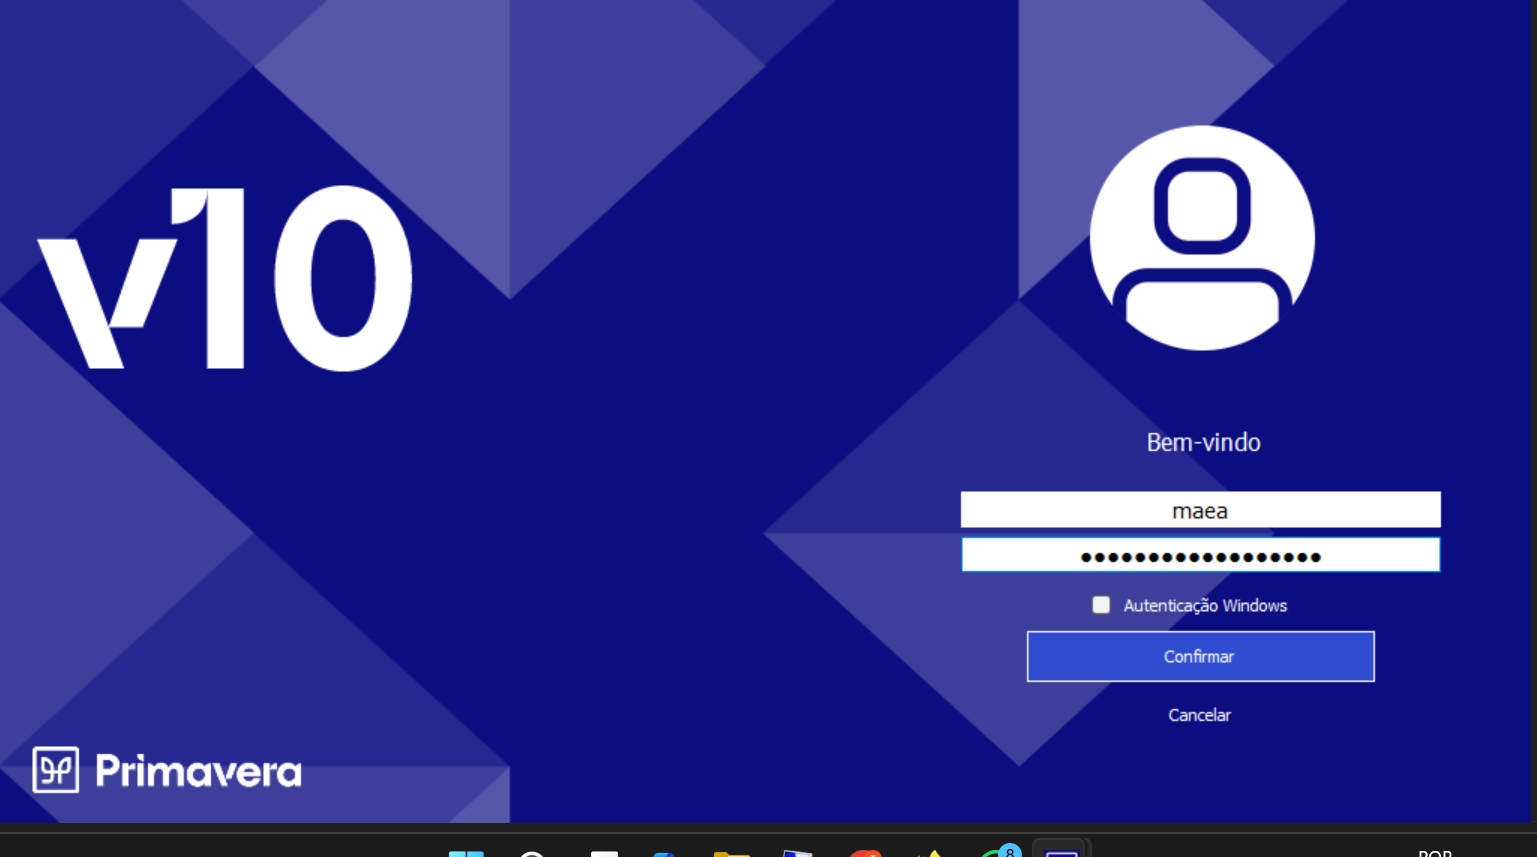Viewport: 1537px width, 857px height.
Task: Open the Windows Start menu
Action: pyautogui.click(x=466, y=853)
